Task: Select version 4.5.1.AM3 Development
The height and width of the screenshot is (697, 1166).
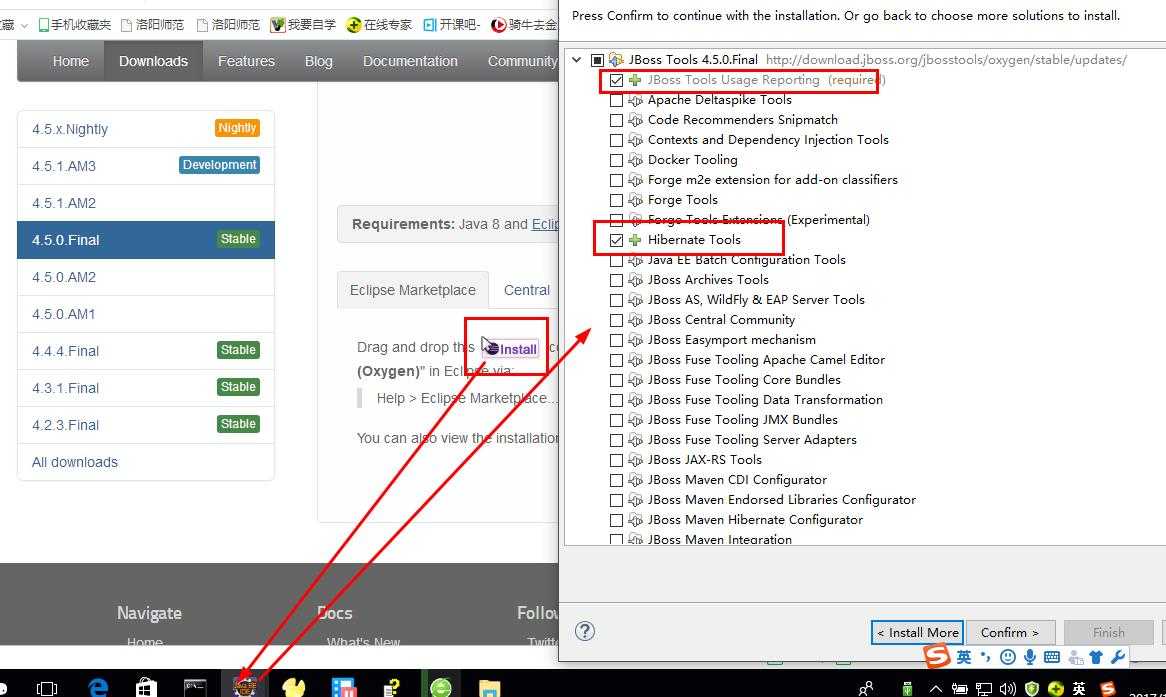Action: (146, 166)
